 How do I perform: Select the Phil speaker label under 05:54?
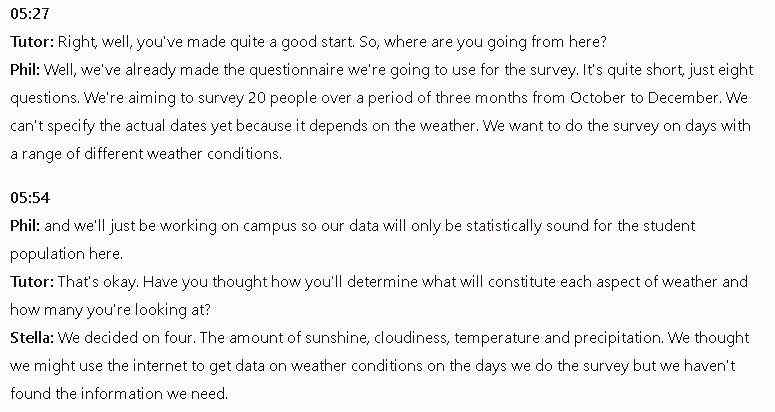[26, 226]
